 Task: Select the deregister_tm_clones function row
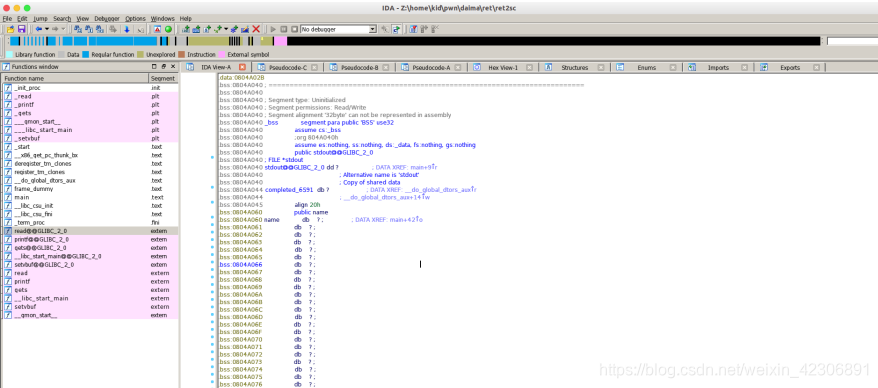click(90, 163)
